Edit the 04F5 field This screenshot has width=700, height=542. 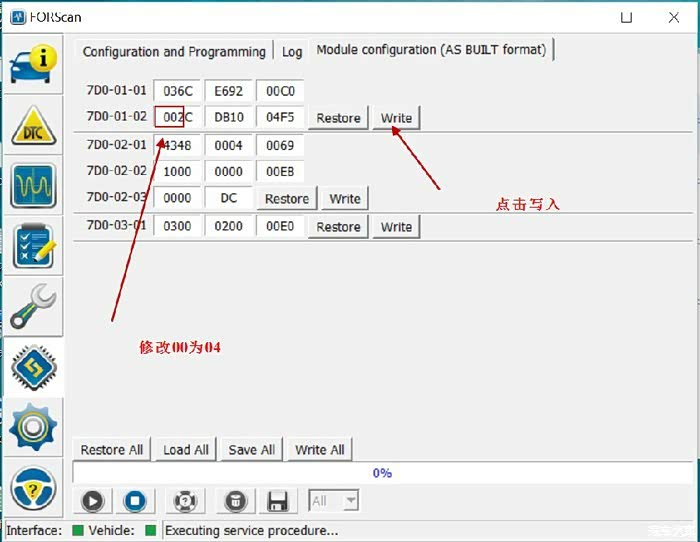[x=280, y=117]
